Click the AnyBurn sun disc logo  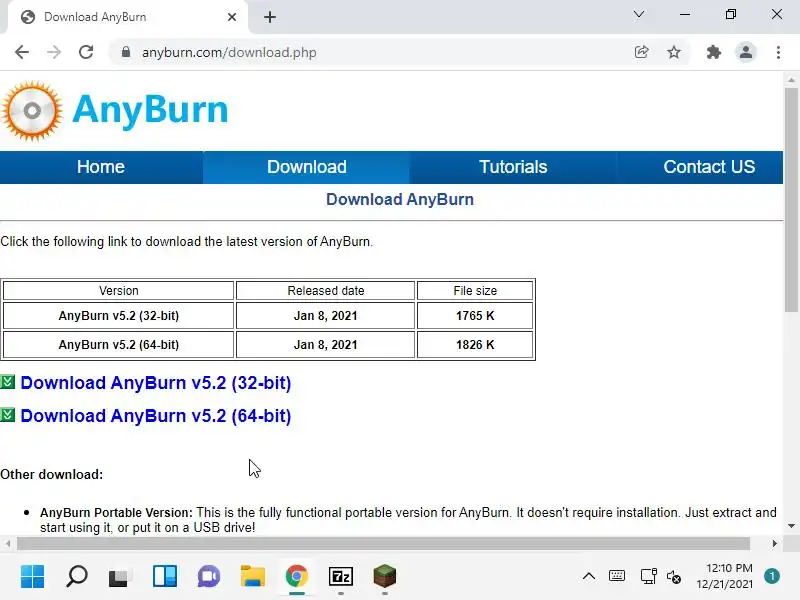[32, 111]
